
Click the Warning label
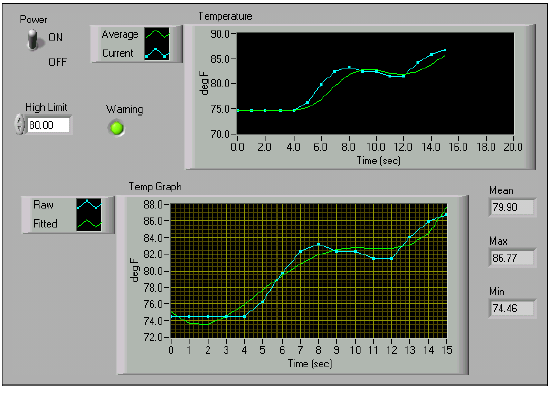(x=124, y=109)
